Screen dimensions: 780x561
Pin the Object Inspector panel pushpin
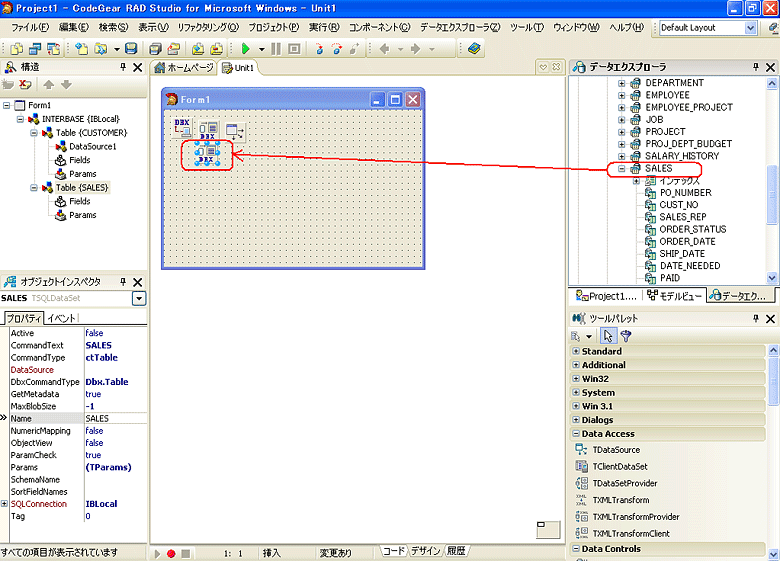pyautogui.click(x=123, y=282)
